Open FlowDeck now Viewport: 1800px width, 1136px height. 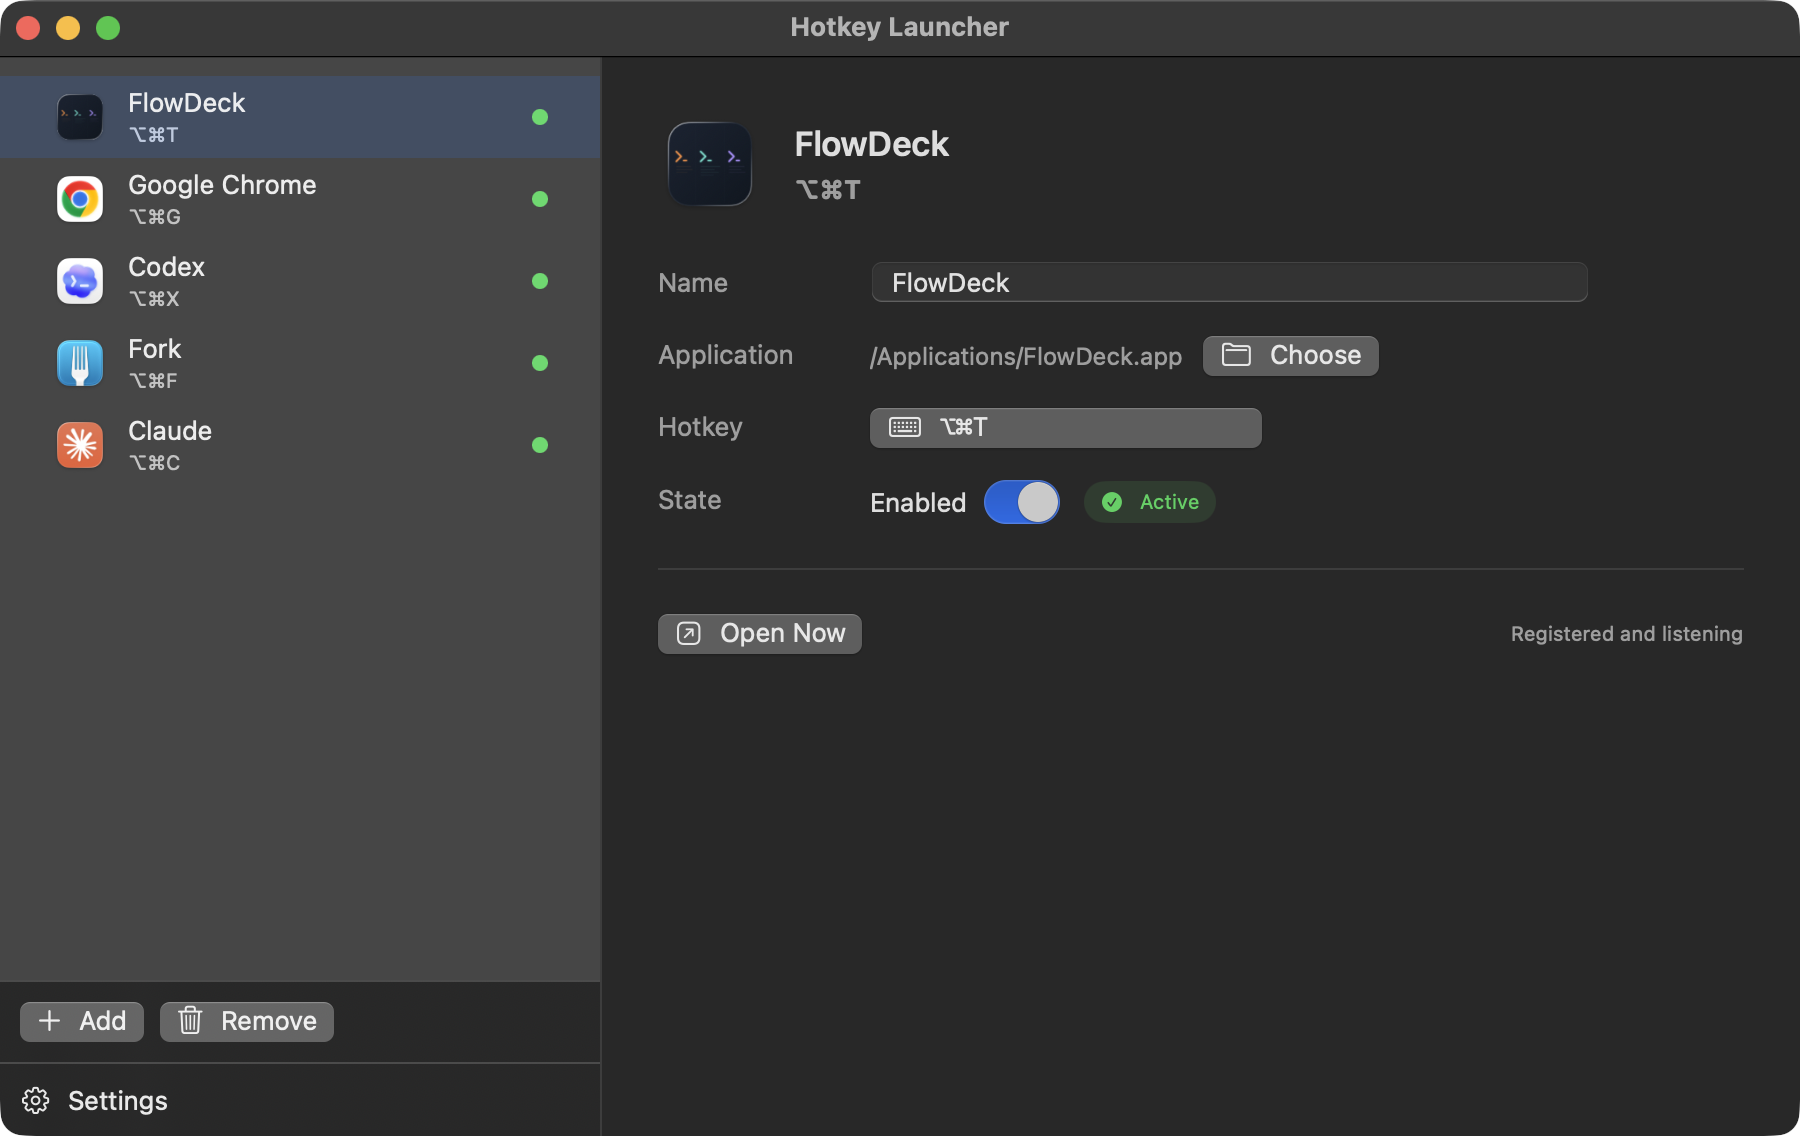click(760, 634)
